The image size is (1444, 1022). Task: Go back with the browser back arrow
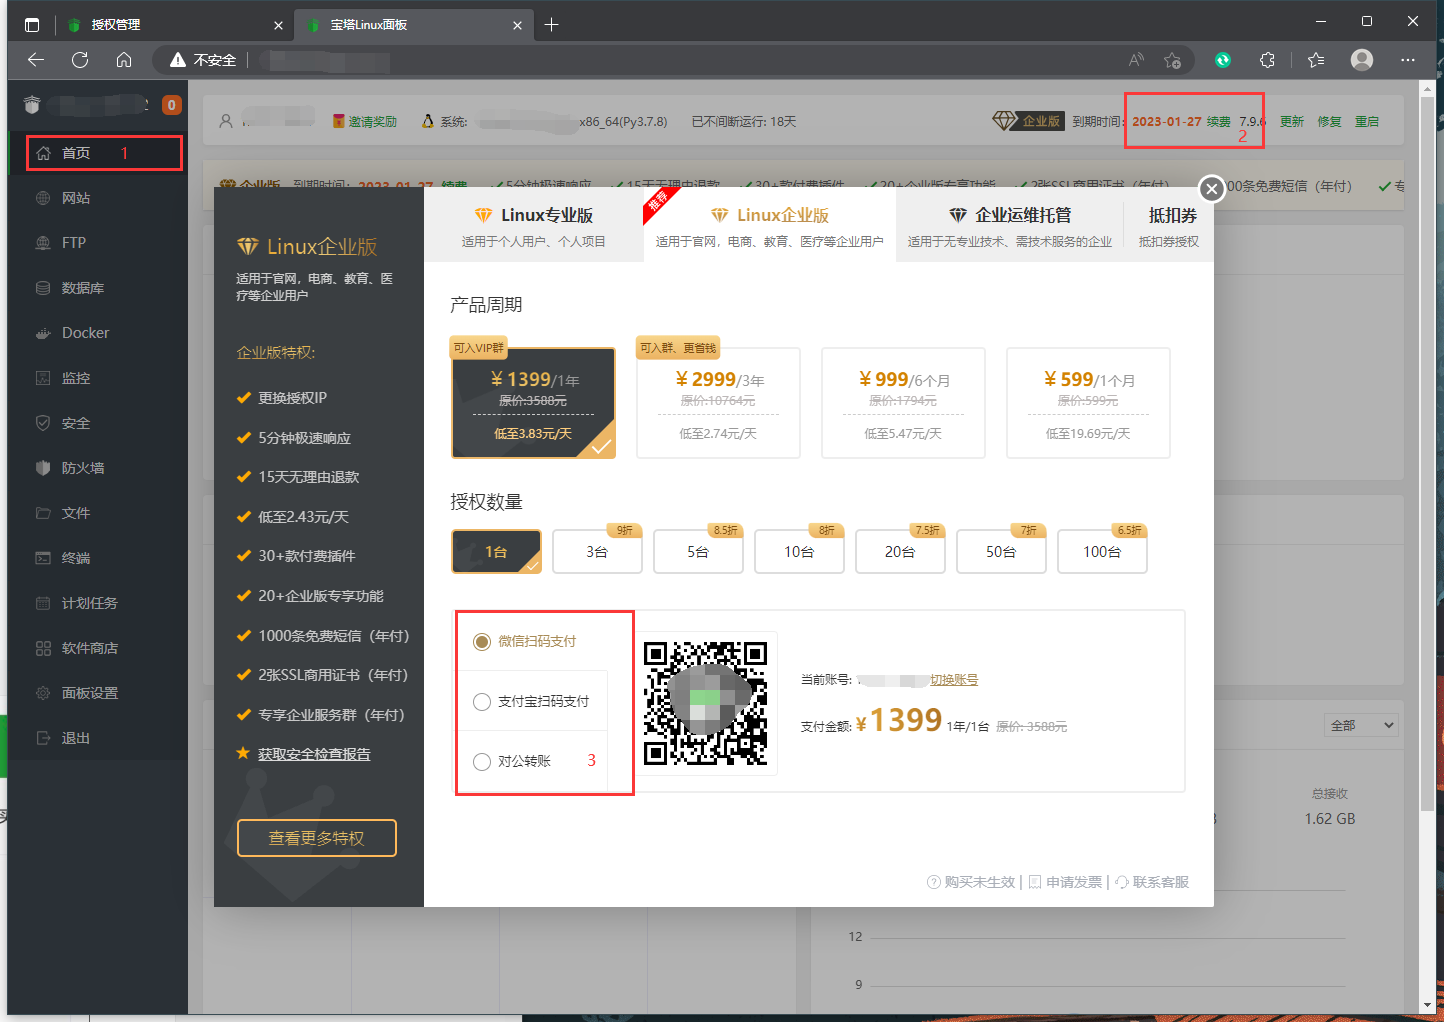tap(36, 60)
